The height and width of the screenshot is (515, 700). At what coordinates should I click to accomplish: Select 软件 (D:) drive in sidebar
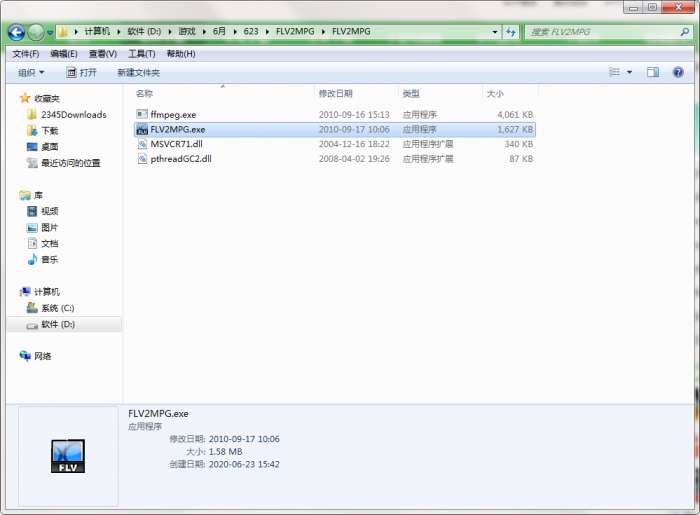click(58, 324)
